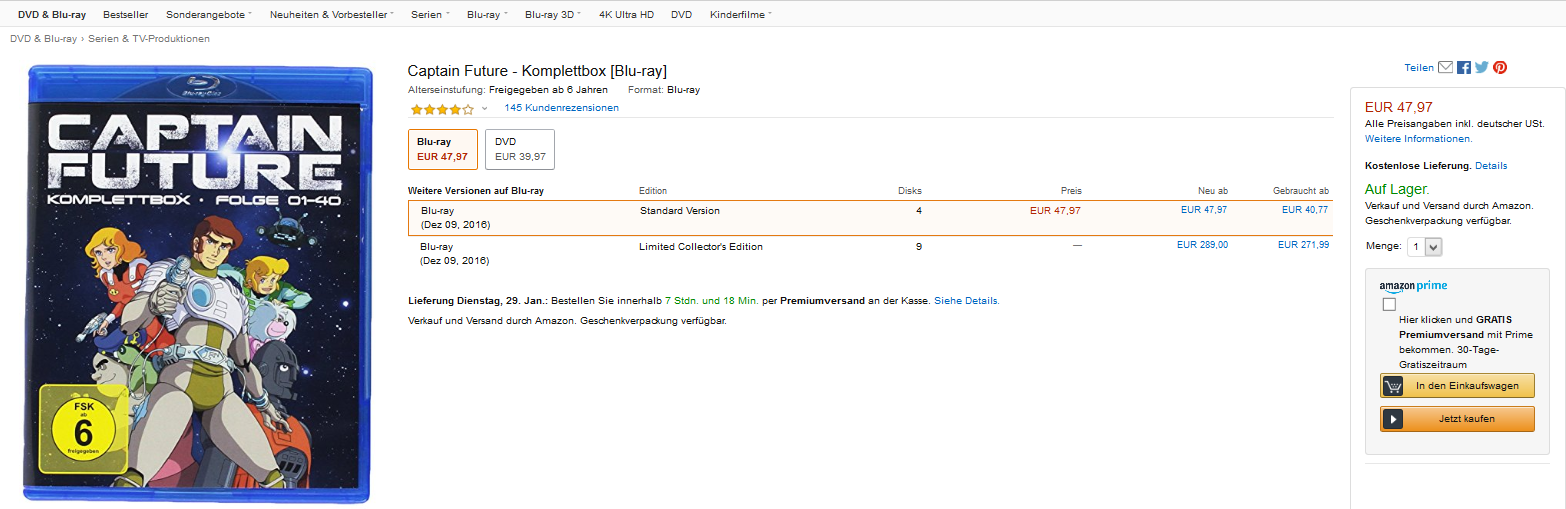This screenshot has width=1566, height=509.
Task: Click Details next to Kostenlose Lieferung
Action: 1491,166
